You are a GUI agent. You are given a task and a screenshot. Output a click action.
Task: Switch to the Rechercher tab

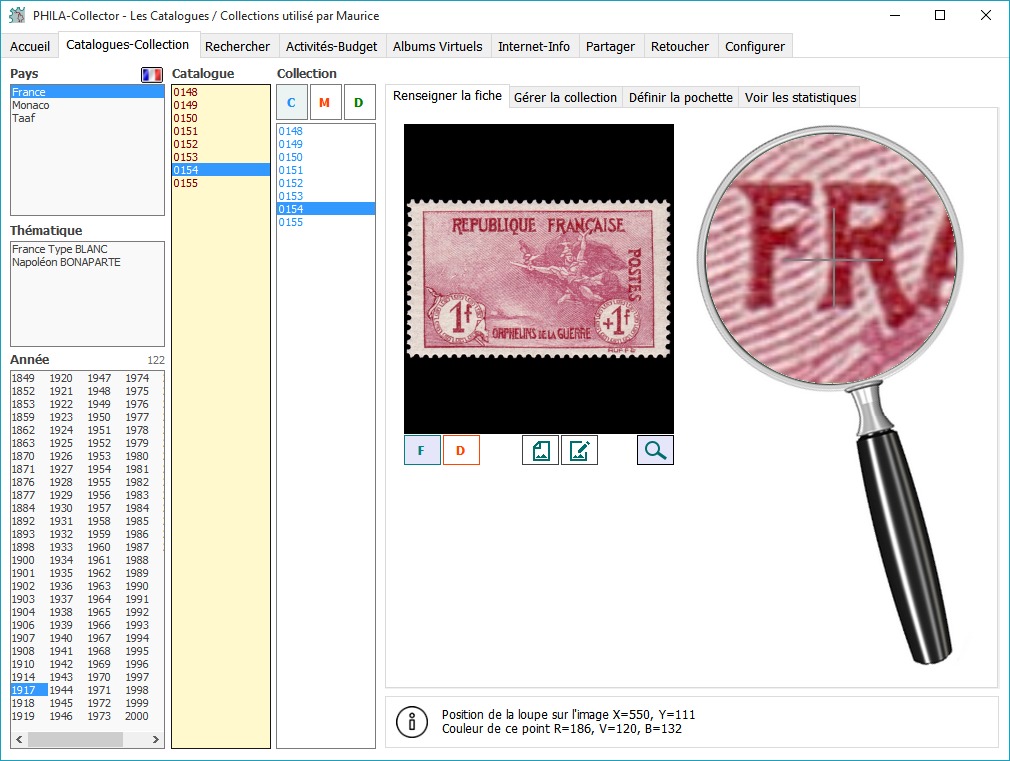click(x=237, y=46)
